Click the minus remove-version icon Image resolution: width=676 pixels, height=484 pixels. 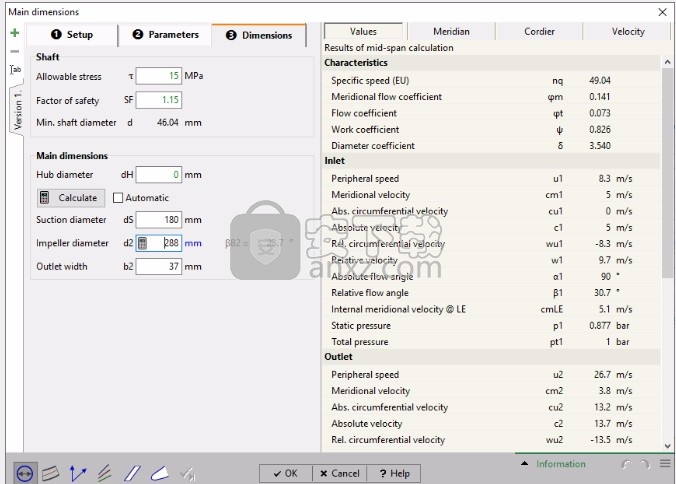tap(15, 51)
